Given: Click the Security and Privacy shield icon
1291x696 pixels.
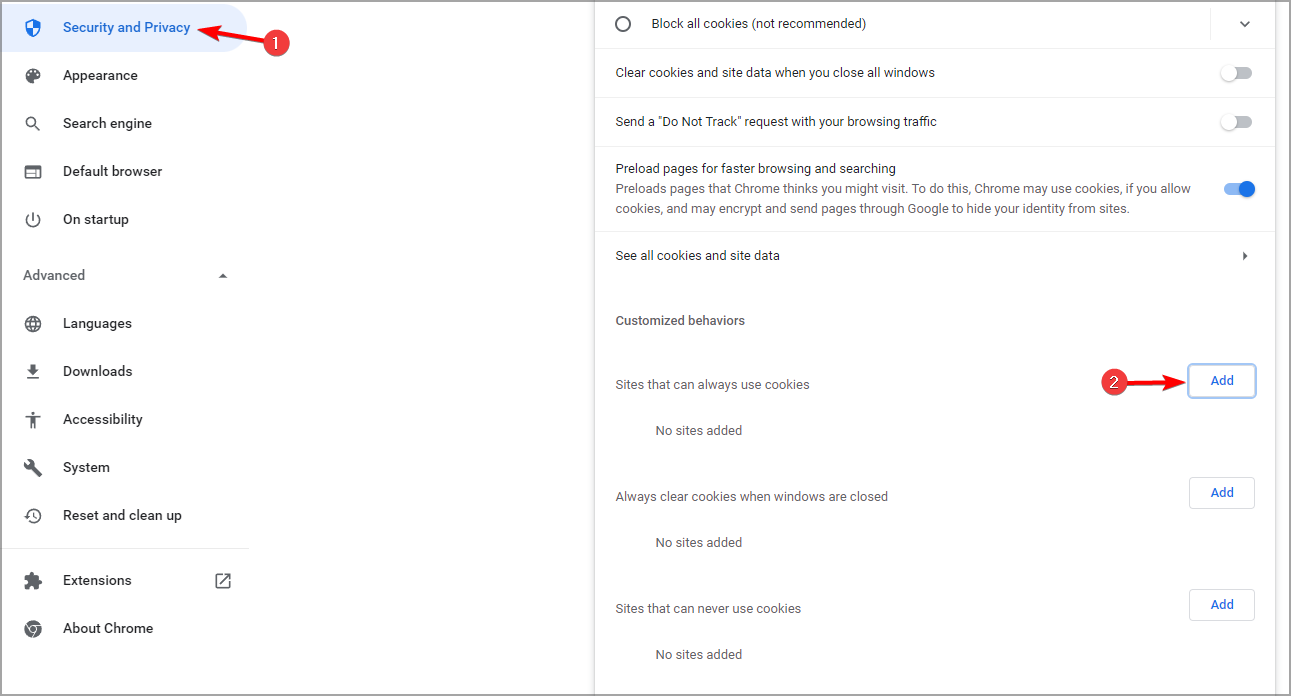Looking at the screenshot, I should (33, 28).
